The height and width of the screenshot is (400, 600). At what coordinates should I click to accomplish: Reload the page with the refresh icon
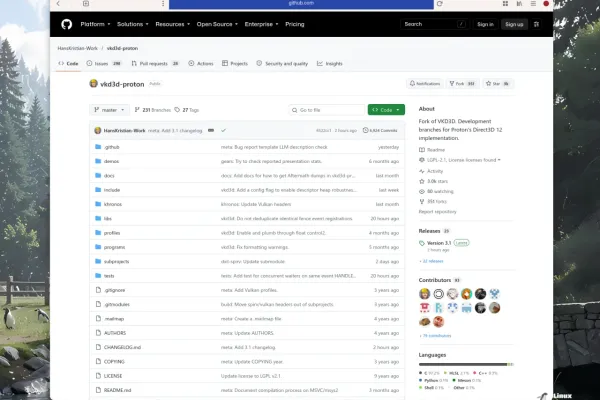[x=440, y=4]
